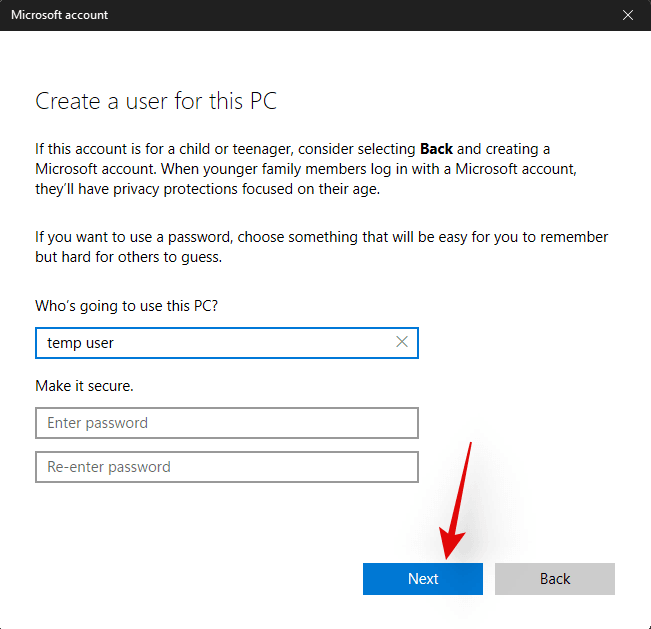Click the "Microsoft account" window title text
The height and width of the screenshot is (629, 651).
(59, 15)
